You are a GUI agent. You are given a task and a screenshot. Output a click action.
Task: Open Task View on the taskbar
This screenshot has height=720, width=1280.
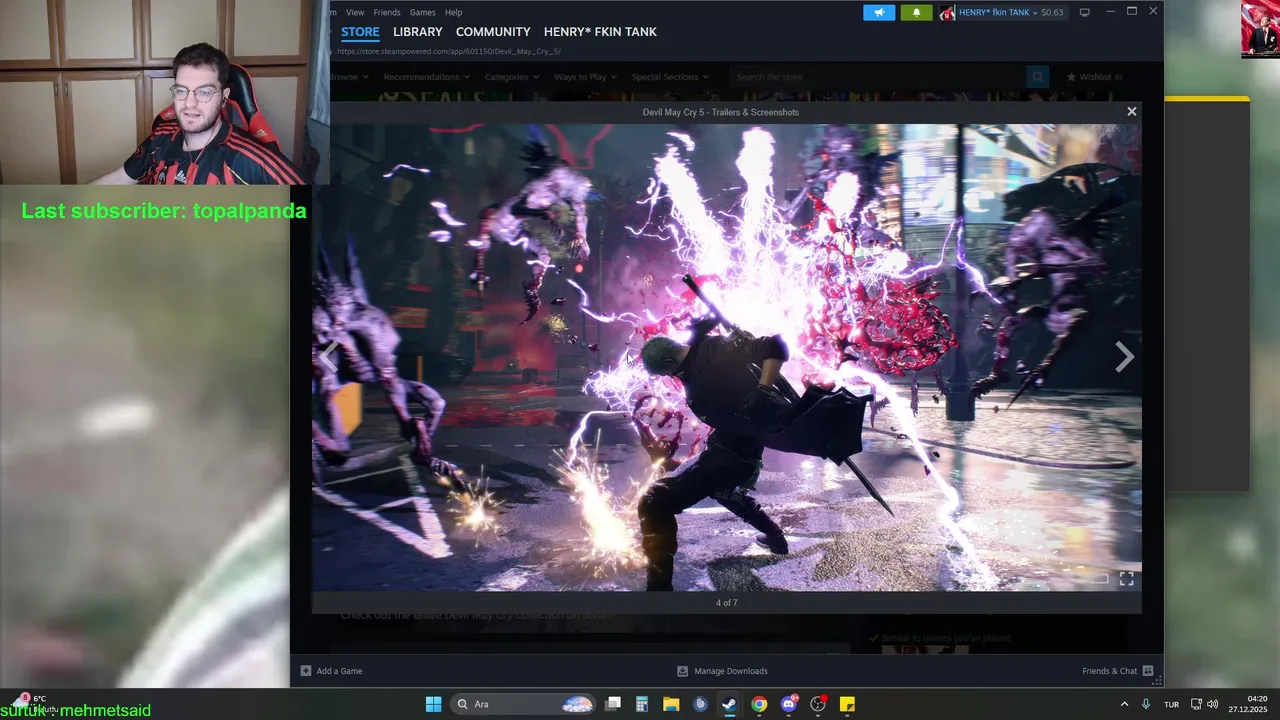click(613, 704)
